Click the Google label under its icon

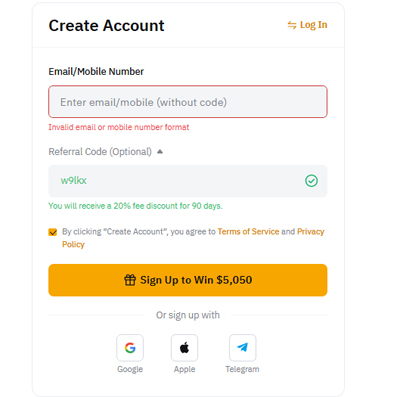click(130, 369)
